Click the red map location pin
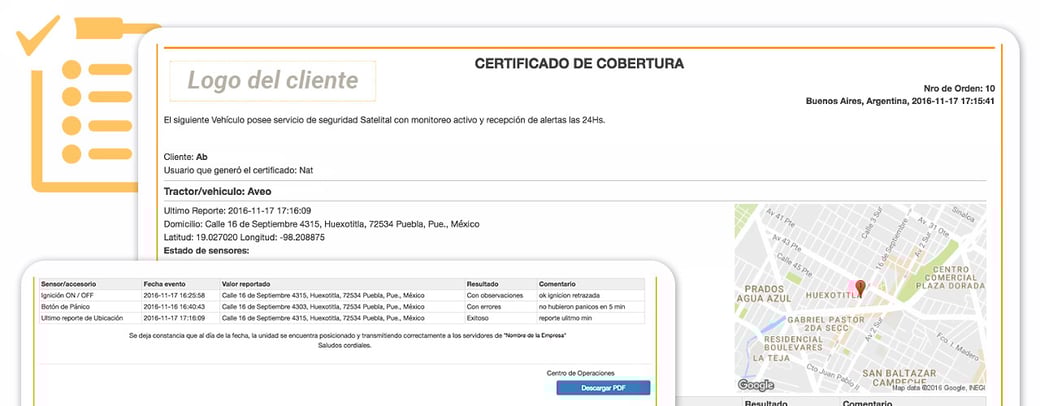 [860, 288]
